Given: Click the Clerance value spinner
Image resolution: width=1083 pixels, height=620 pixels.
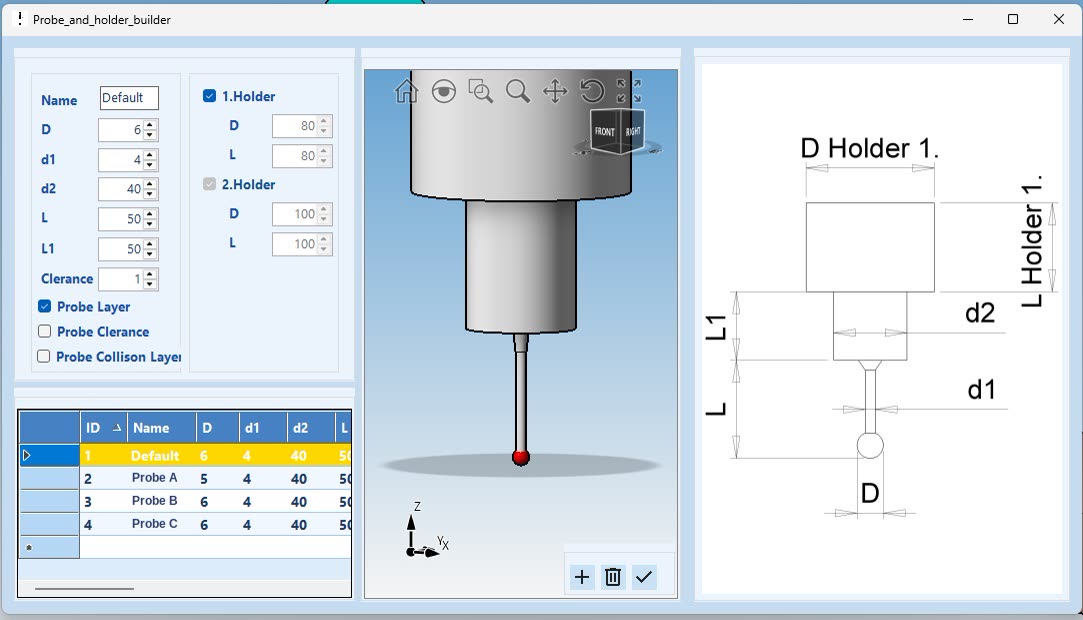Looking at the screenshot, I should click(x=128, y=279).
